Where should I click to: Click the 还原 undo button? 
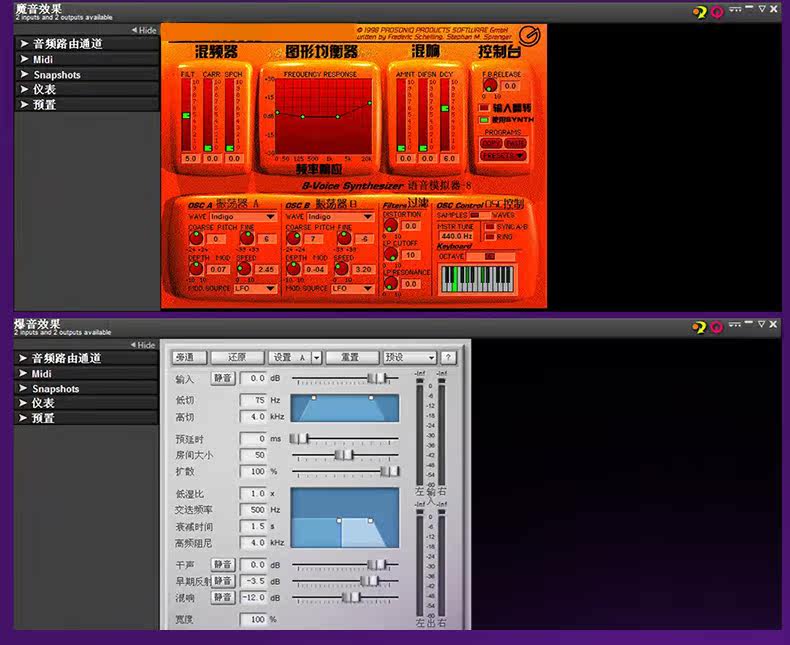coord(237,357)
